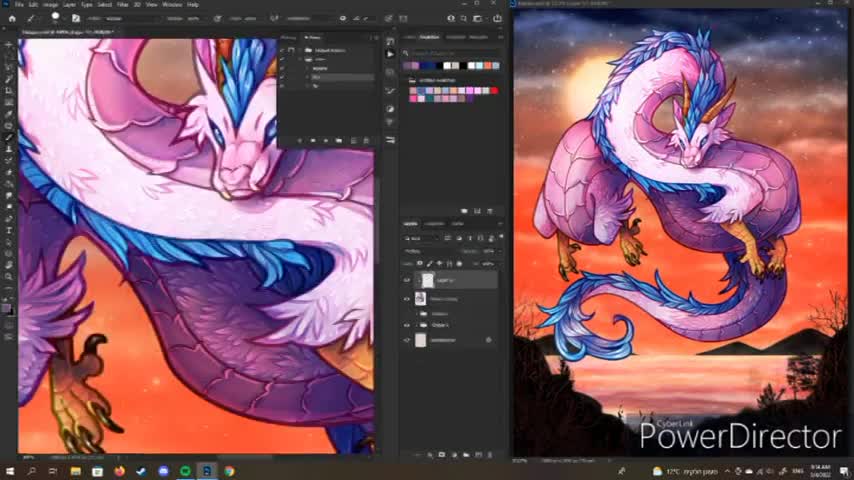Select the Crop tool

pos(9,90)
